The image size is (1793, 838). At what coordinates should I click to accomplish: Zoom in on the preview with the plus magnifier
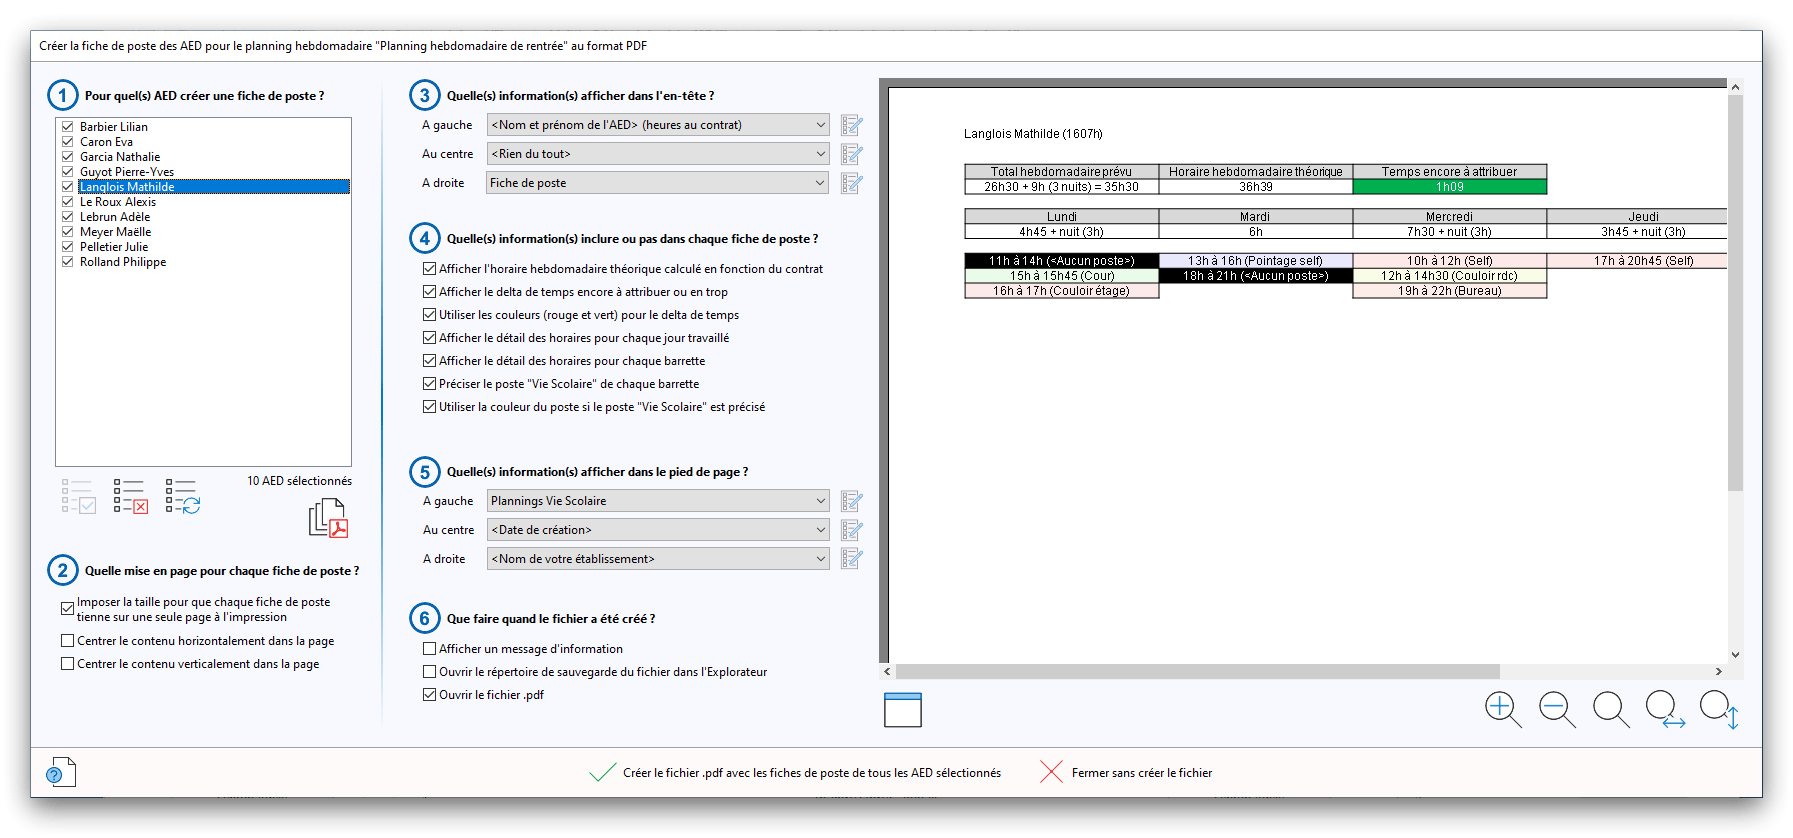click(x=1502, y=709)
